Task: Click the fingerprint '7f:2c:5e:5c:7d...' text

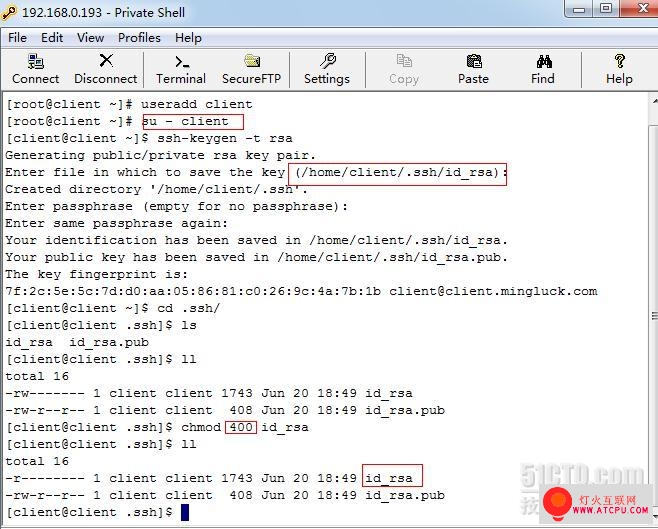Action: click(193, 291)
